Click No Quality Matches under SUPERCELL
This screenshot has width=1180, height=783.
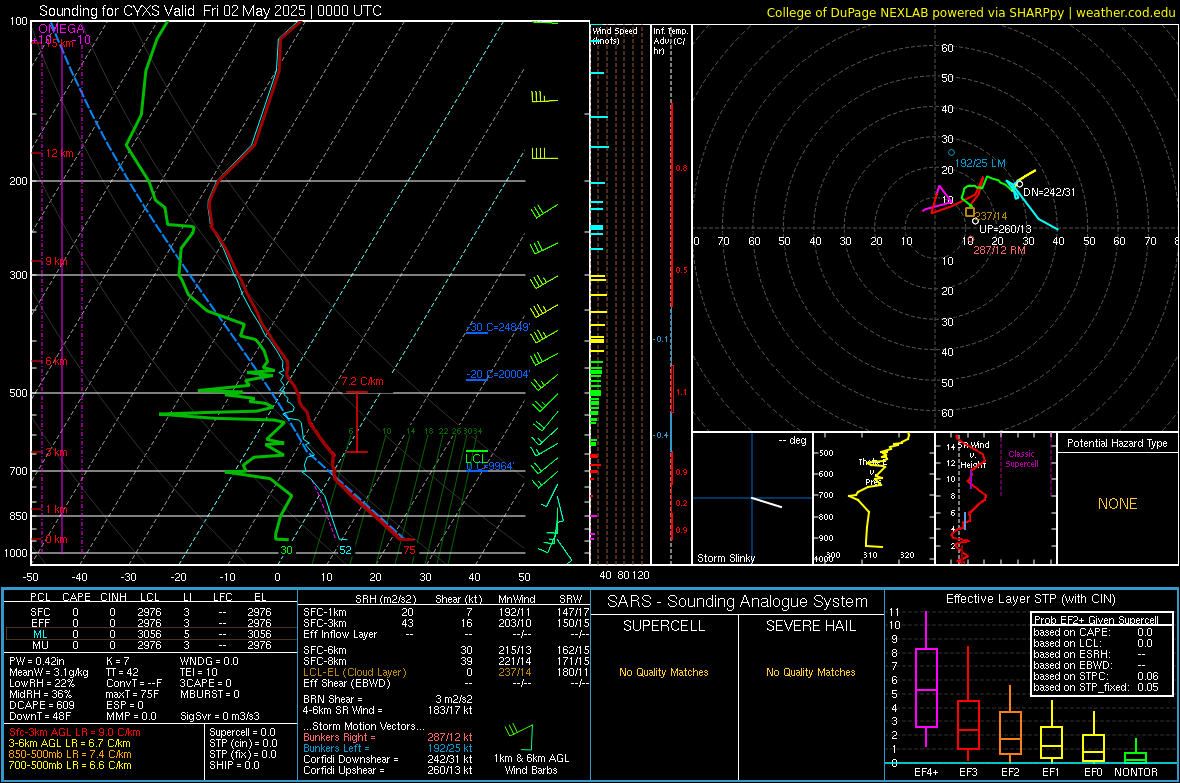click(x=664, y=672)
